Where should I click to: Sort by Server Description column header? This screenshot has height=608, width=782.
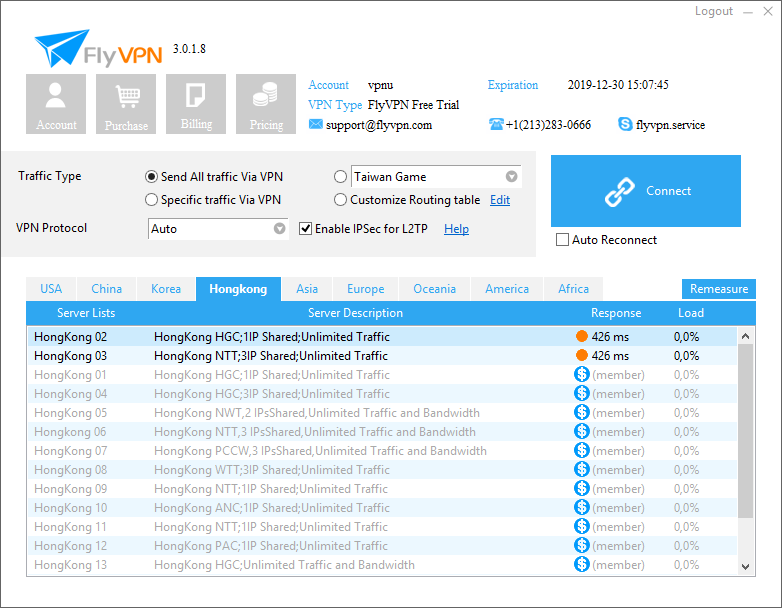(355, 313)
